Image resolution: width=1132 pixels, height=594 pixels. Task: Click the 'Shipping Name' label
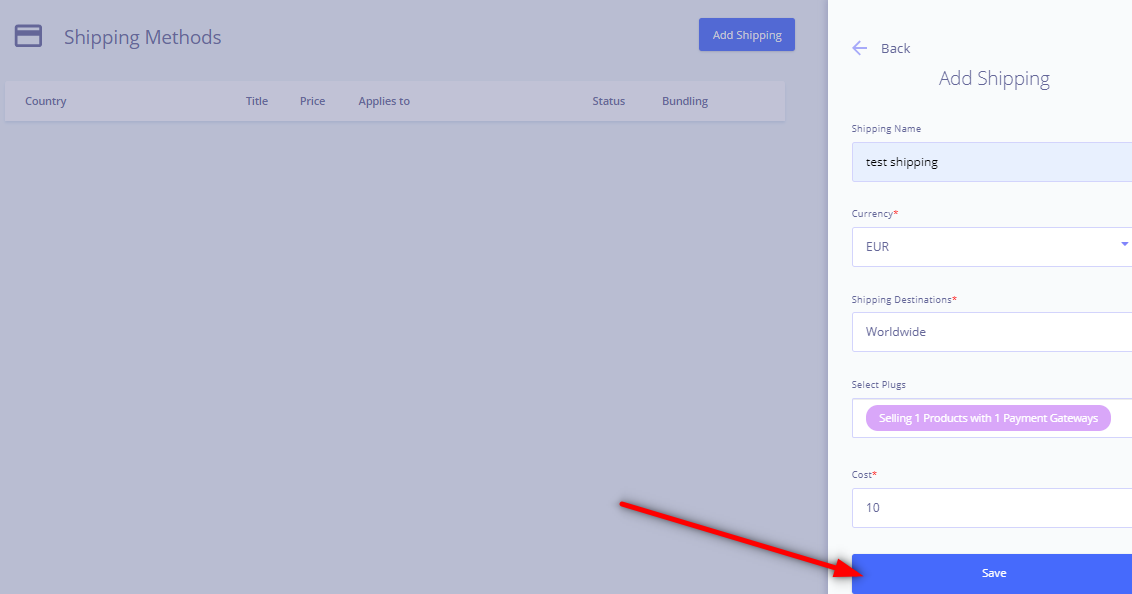886,128
